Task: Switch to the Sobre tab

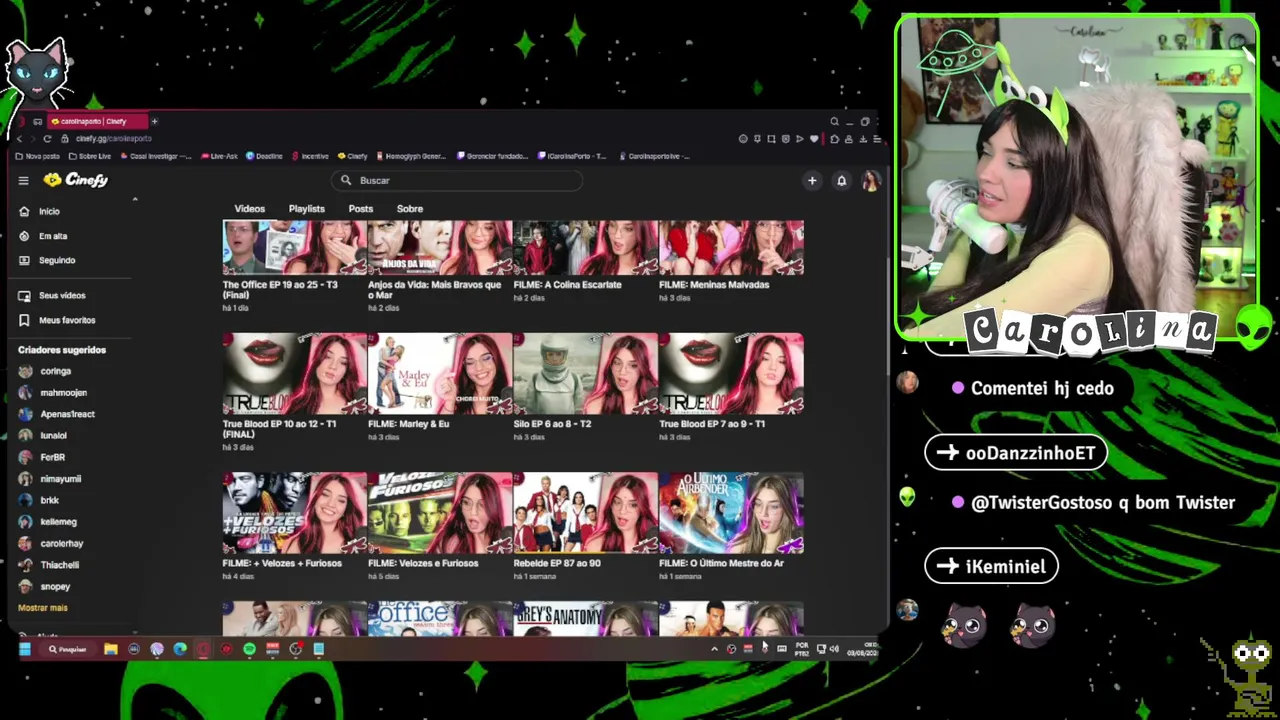Action: coord(410,209)
